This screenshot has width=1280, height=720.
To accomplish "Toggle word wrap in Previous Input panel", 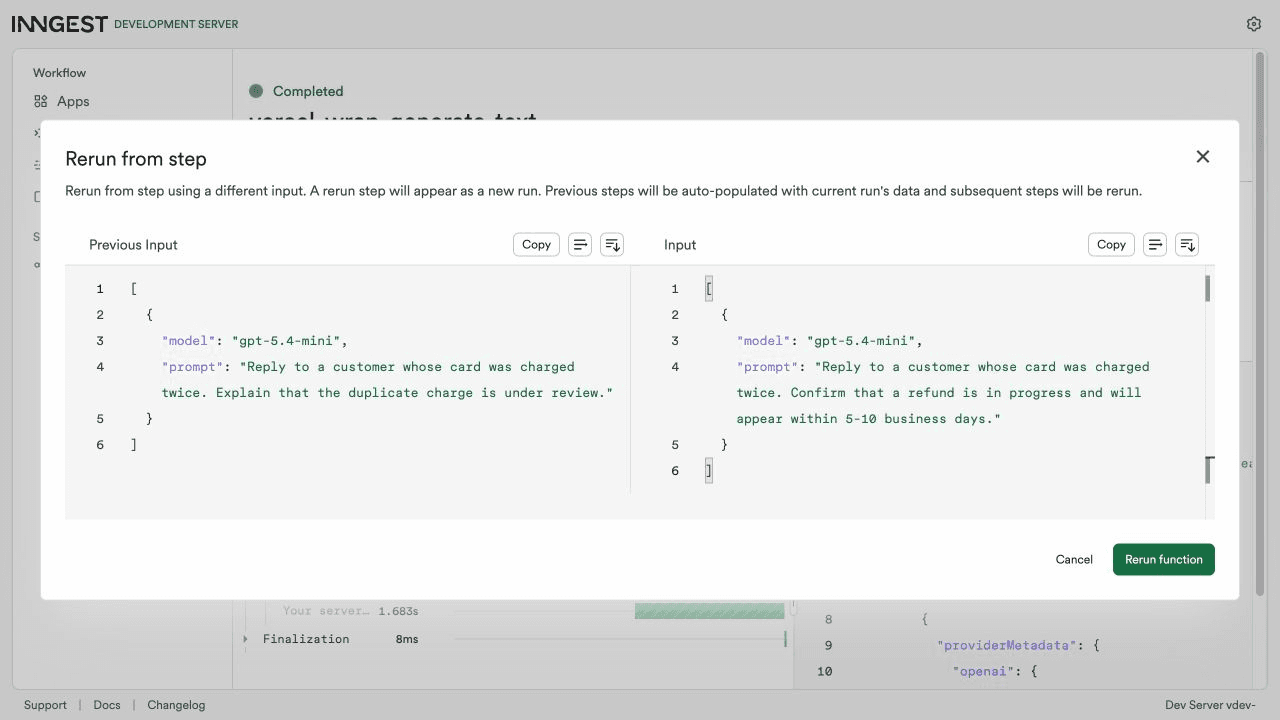I will coord(580,244).
